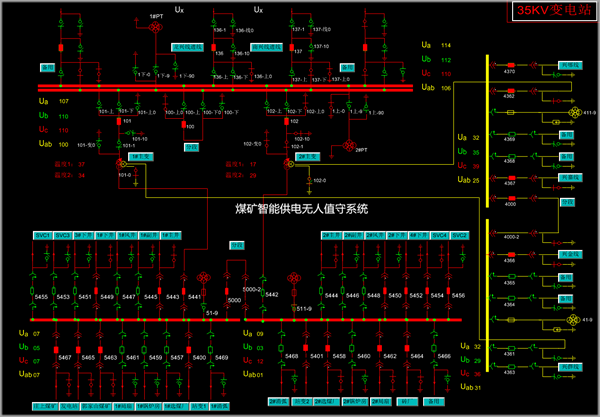Select line breaker 137 symbol
600x417 pixels.
coord(292,47)
